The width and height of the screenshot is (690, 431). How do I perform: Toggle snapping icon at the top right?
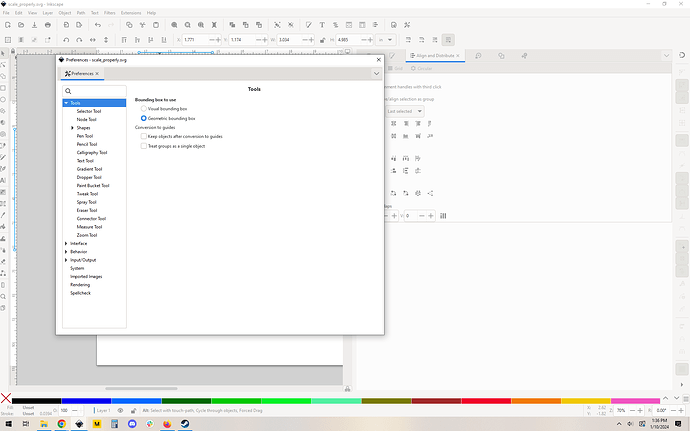[x=682, y=55]
